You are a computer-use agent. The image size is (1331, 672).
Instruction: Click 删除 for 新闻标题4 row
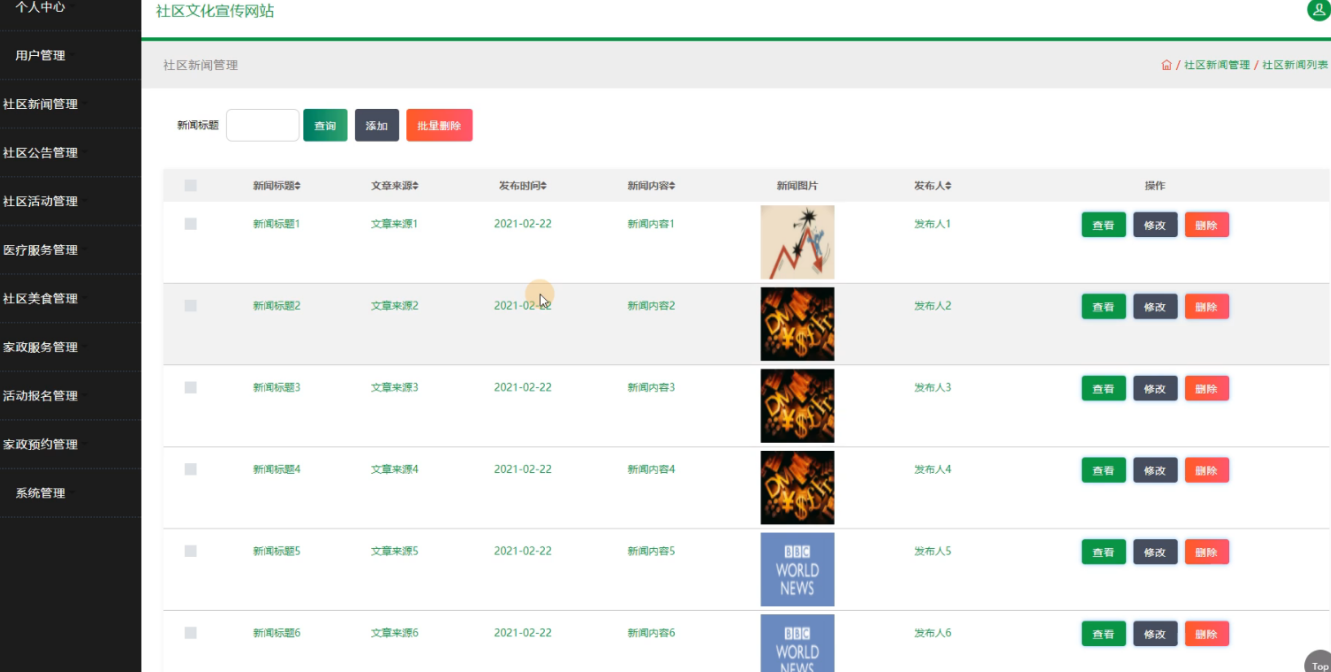click(1207, 471)
